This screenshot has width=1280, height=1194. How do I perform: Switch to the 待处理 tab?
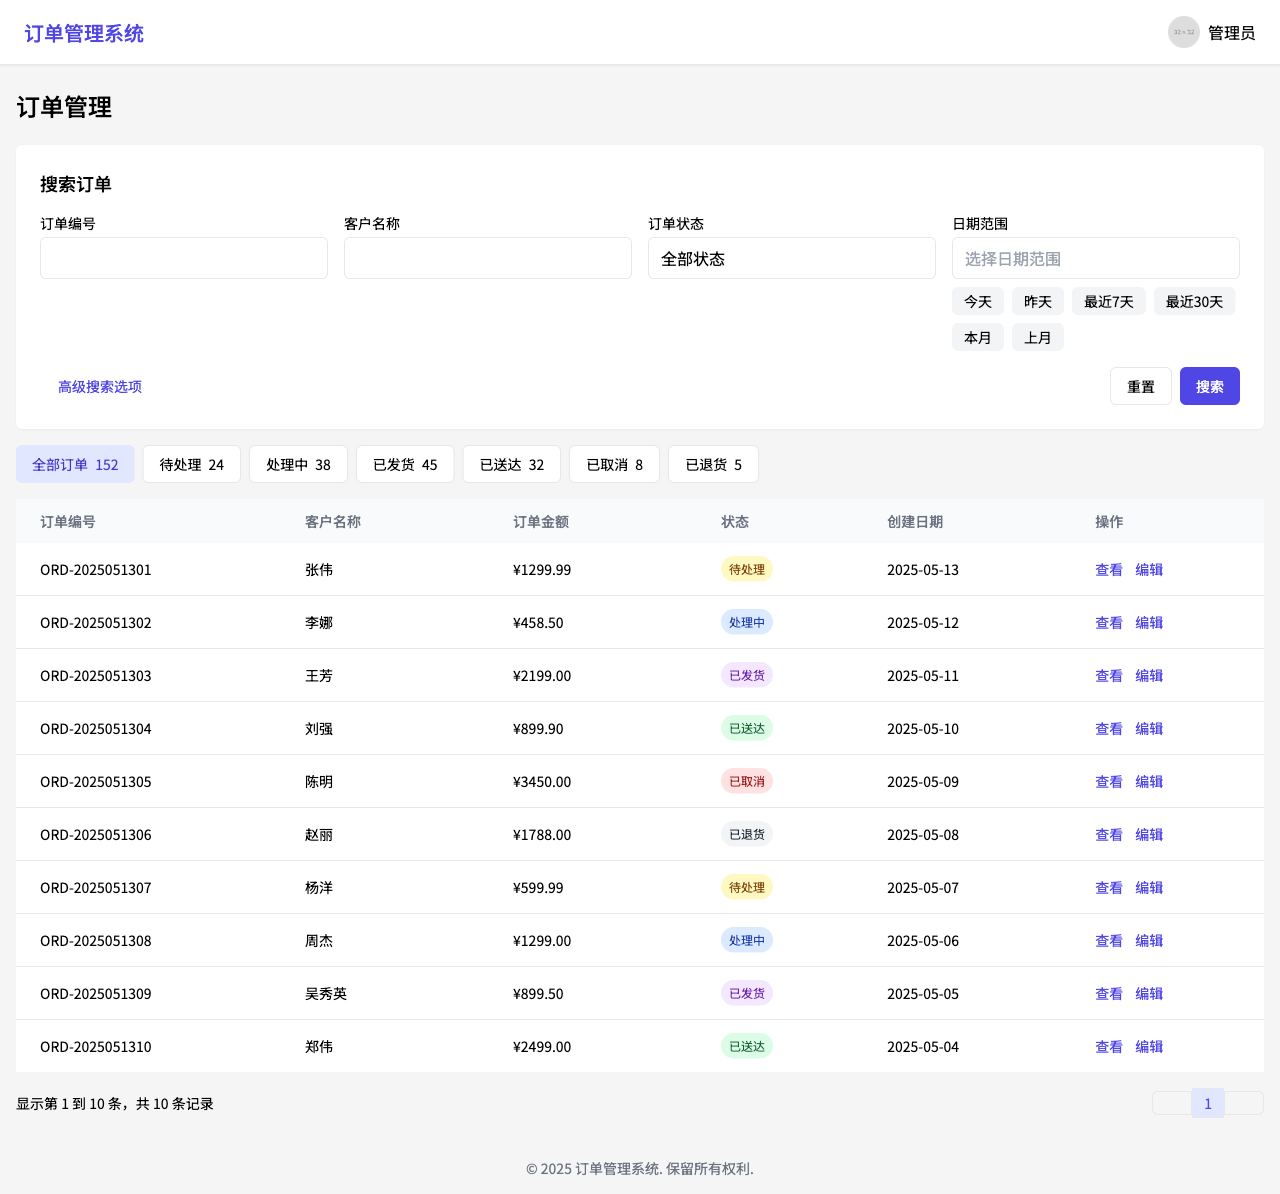pos(191,465)
